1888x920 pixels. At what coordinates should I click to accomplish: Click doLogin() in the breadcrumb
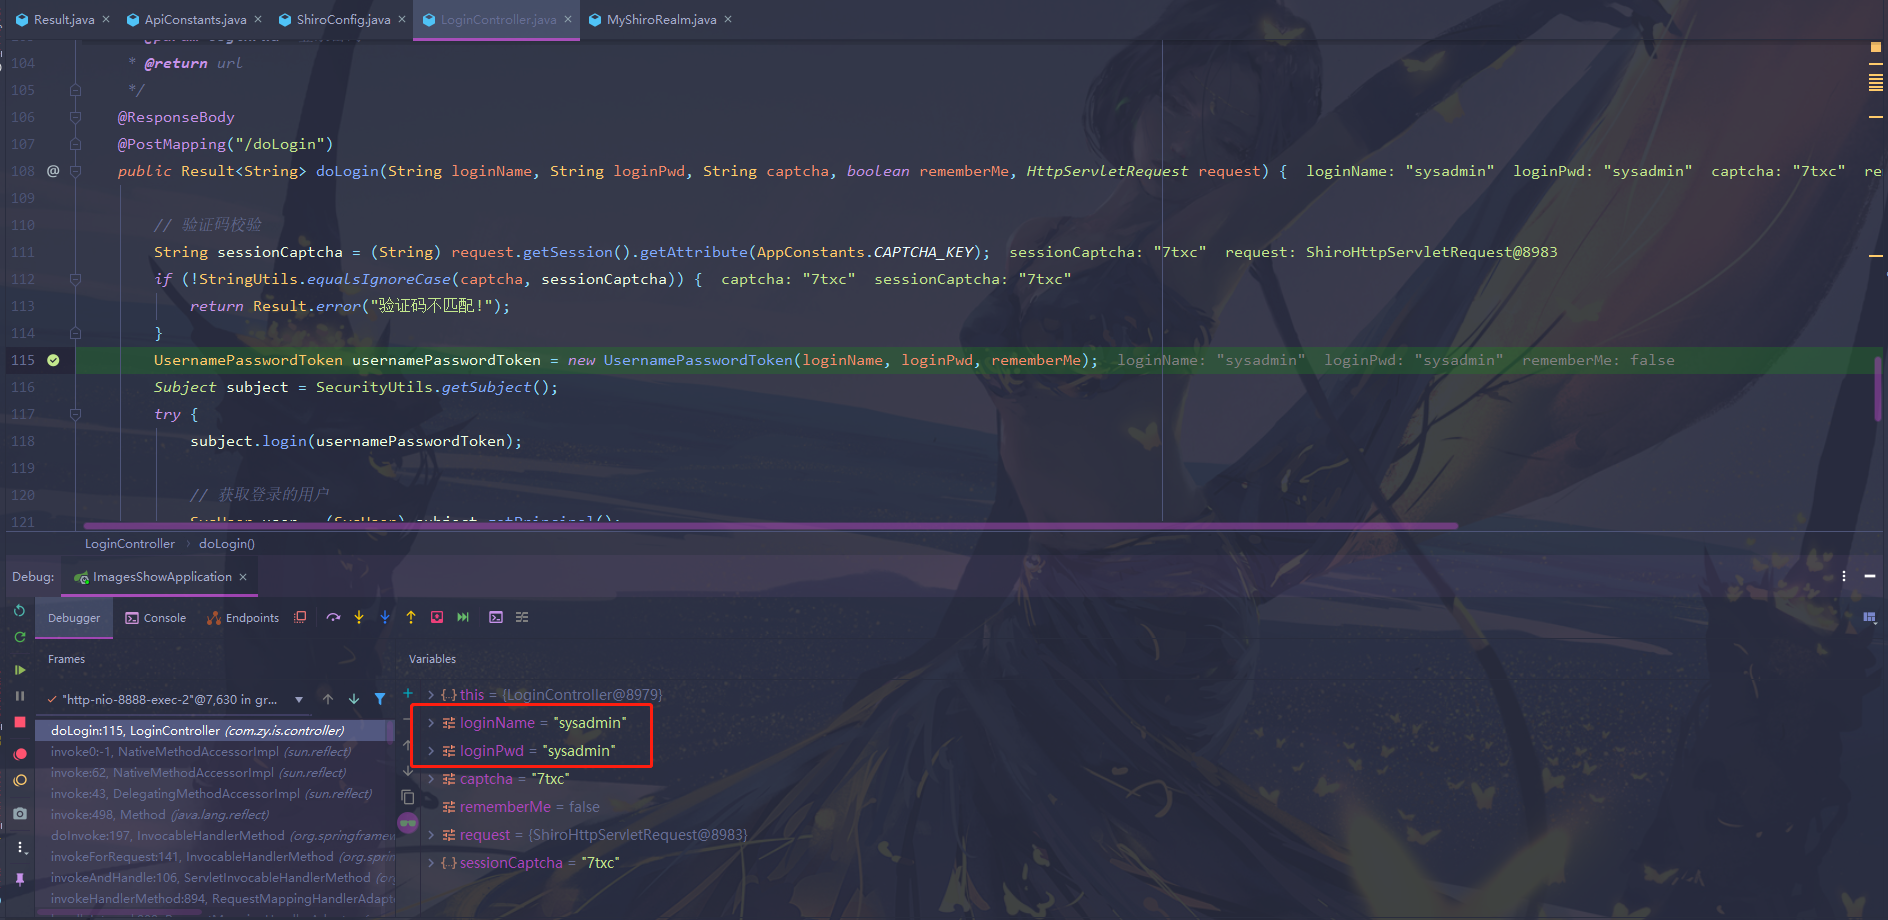pyautogui.click(x=227, y=544)
